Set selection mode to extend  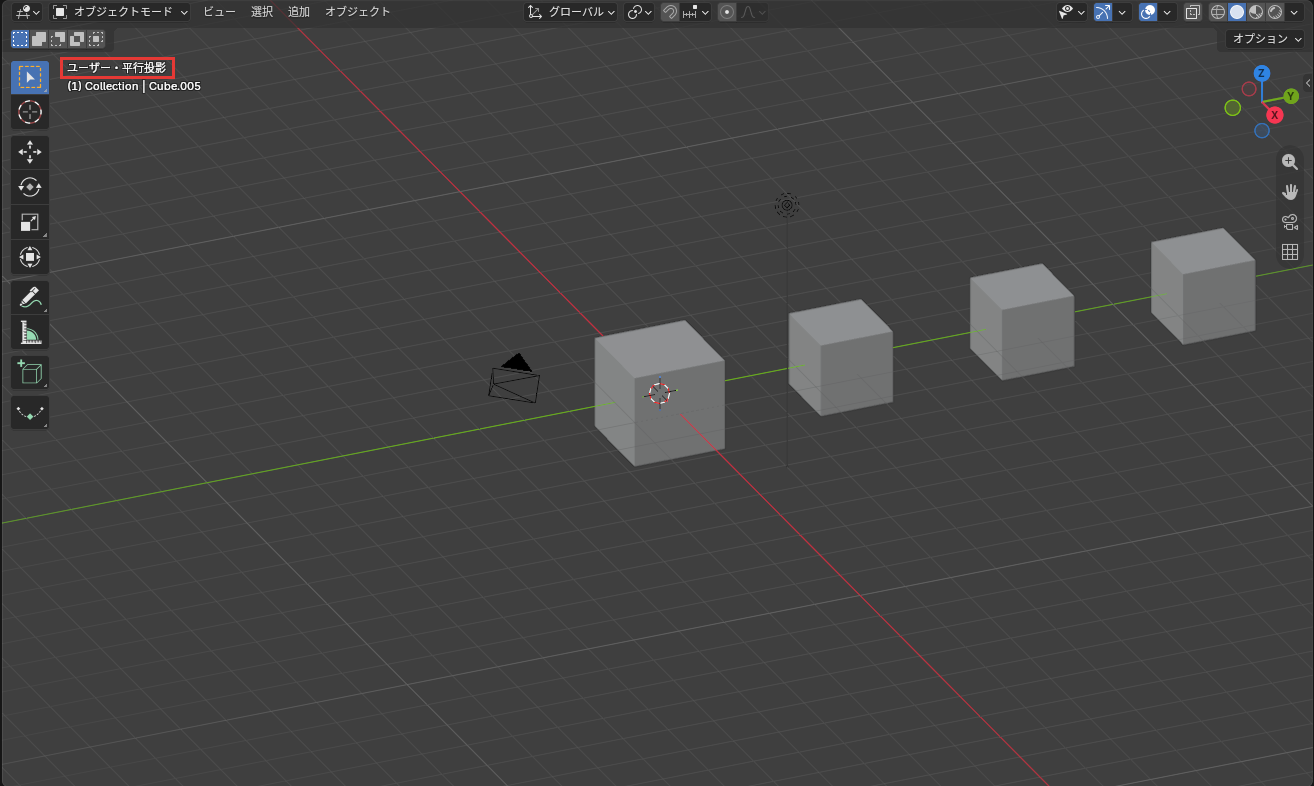[39, 39]
